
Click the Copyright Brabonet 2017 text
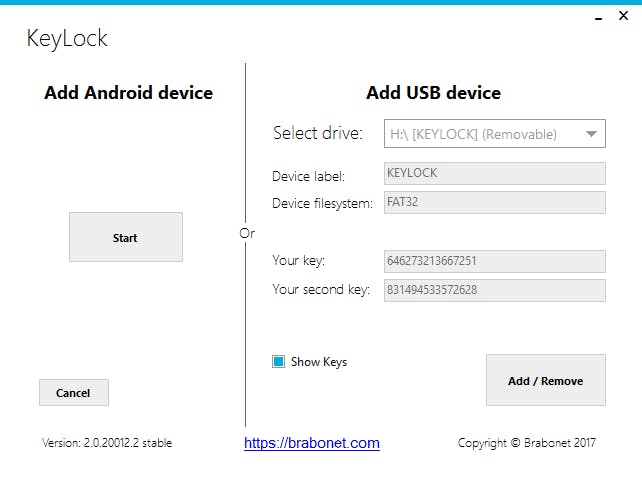click(x=526, y=442)
